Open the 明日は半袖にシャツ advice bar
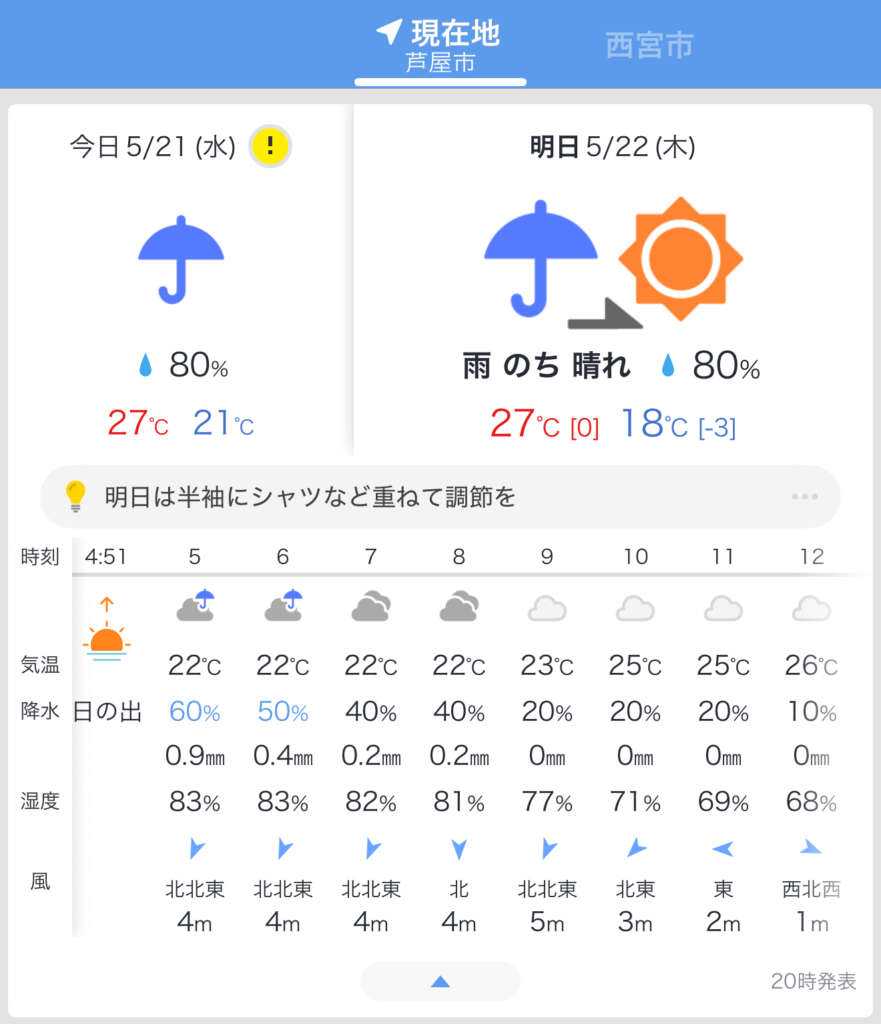Image resolution: width=881 pixels, height=1024 pixels. coord(440,496)
